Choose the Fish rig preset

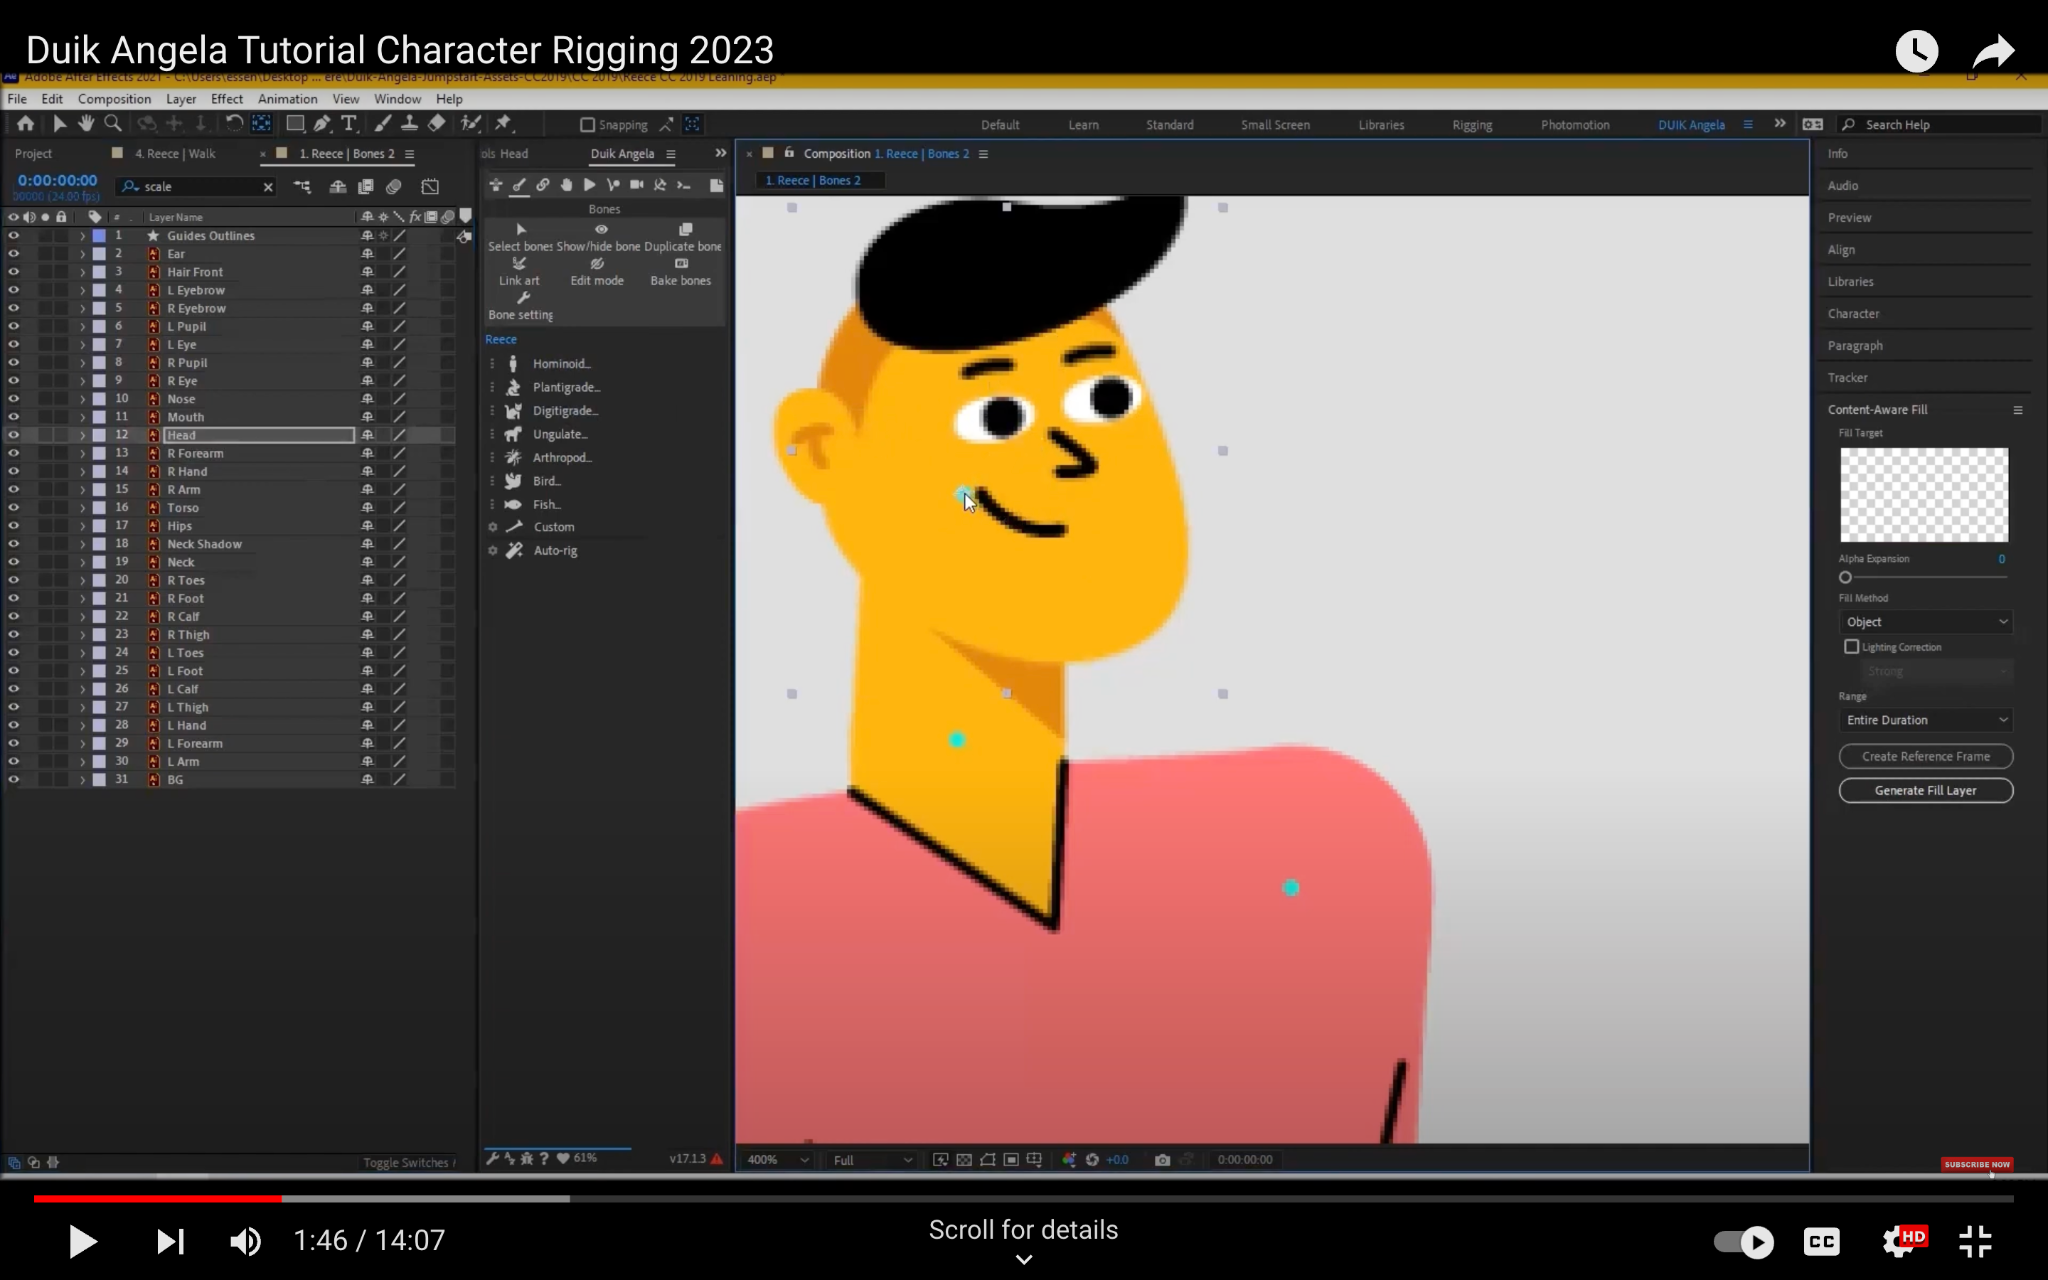[546, 504]
